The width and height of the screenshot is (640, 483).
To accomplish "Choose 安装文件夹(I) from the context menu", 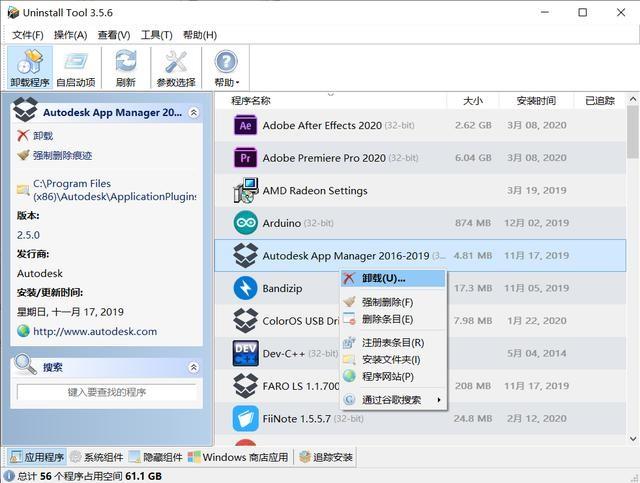I will [x=393, y=359].
